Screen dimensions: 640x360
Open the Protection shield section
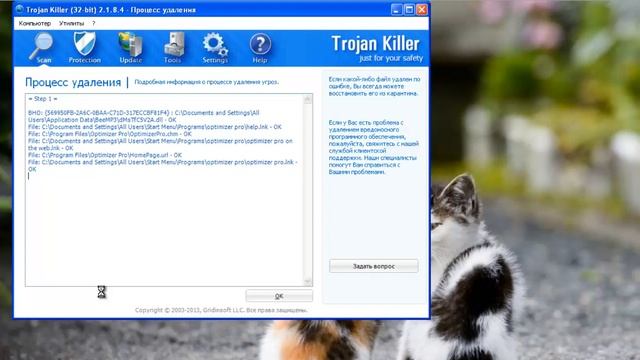point(84,48)
